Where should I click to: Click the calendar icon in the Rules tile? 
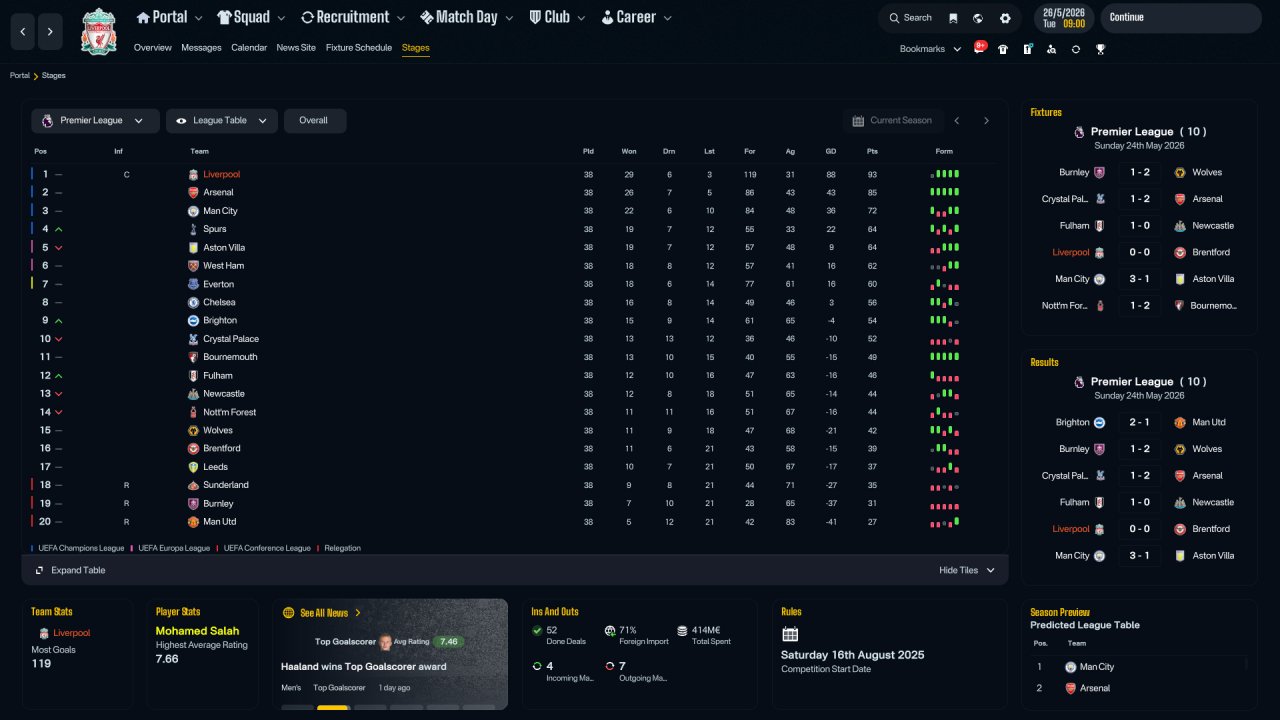[x=790, y=634]
